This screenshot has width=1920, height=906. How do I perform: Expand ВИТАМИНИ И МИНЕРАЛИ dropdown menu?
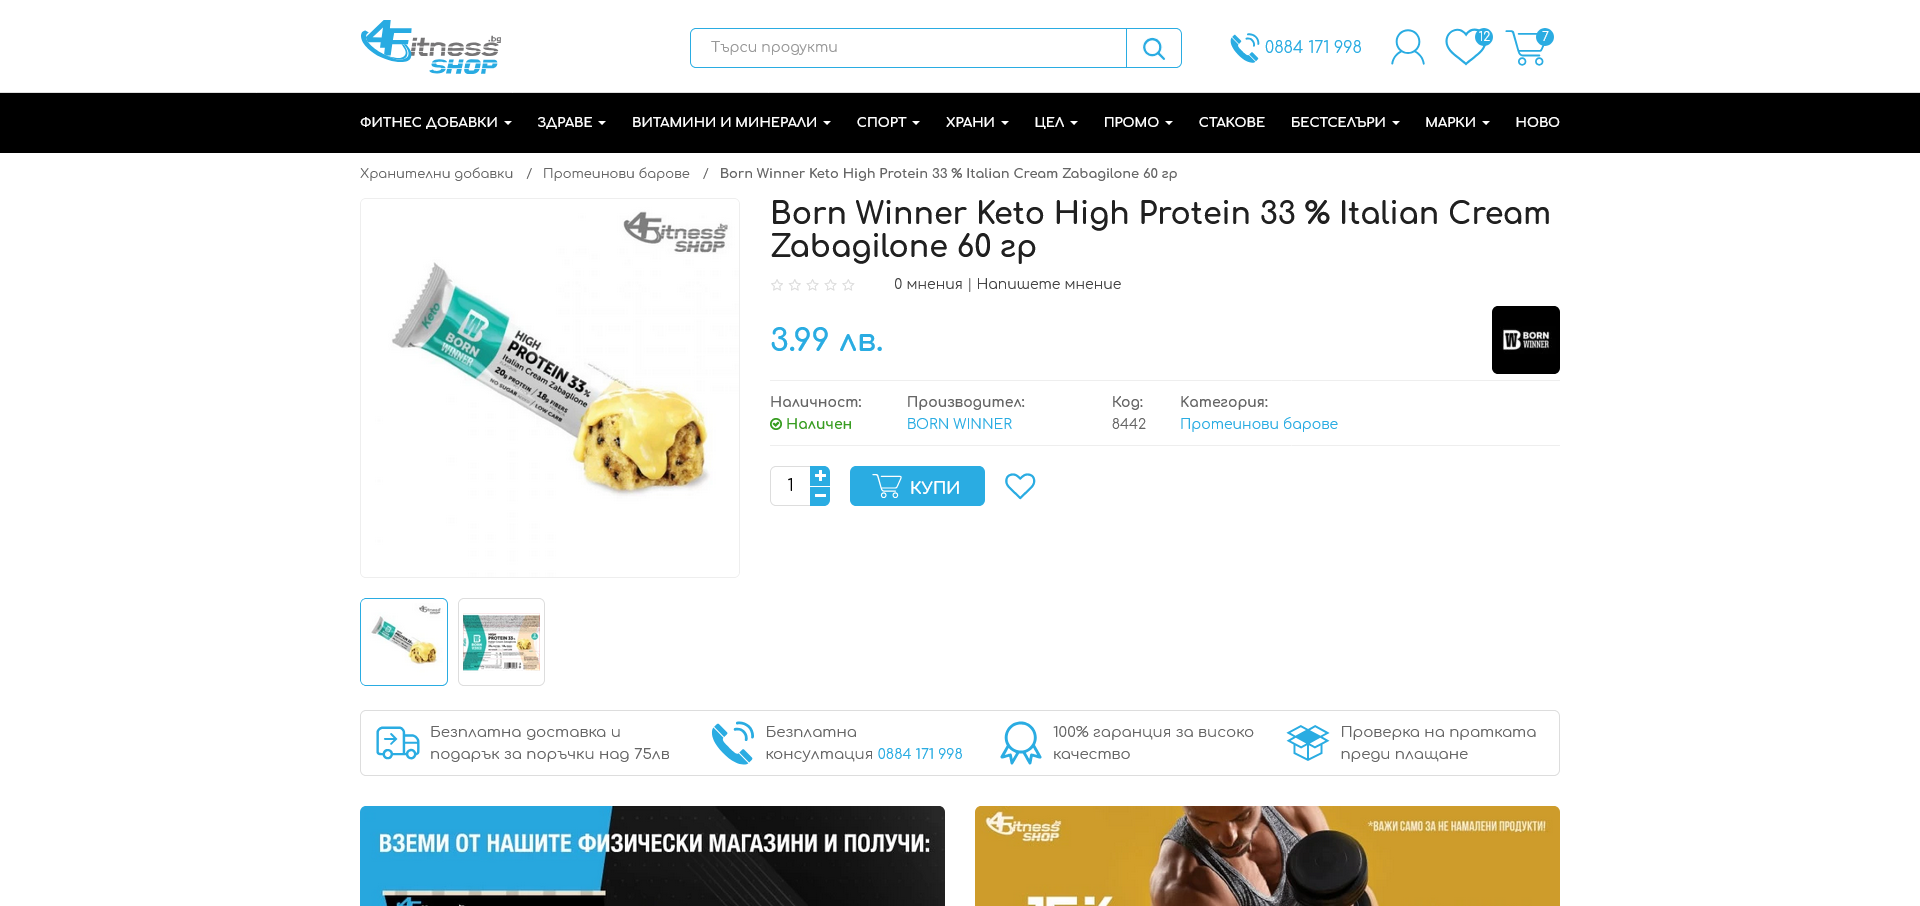(x=731, y=122)
